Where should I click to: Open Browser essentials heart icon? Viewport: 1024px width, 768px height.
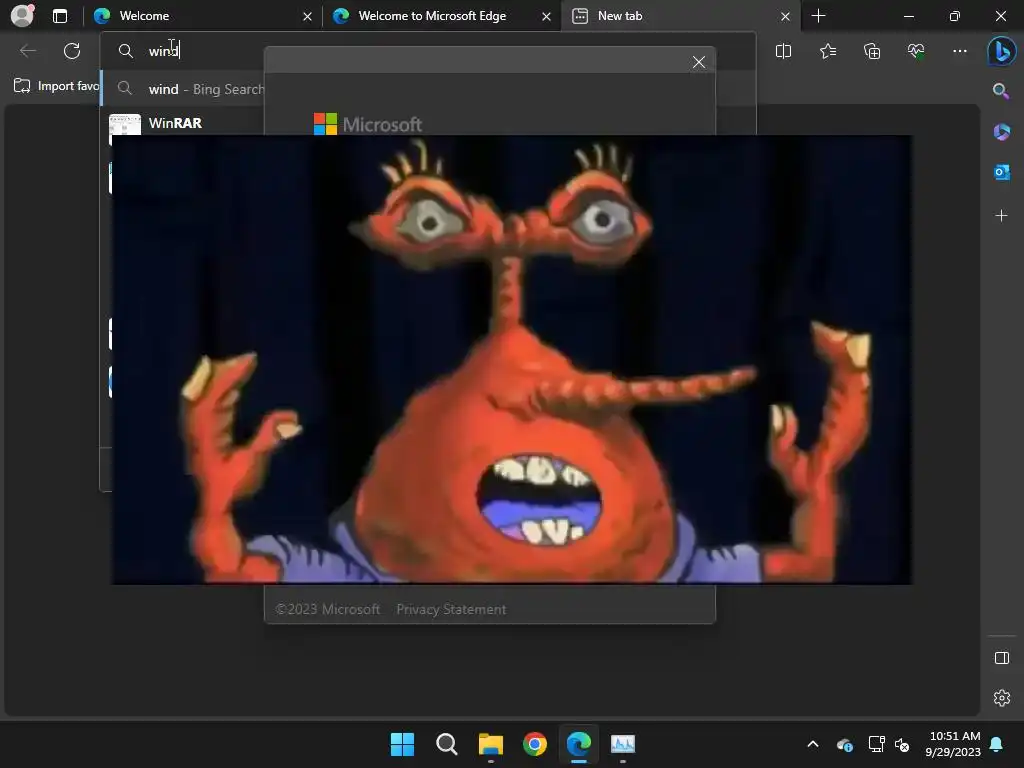click(x=916, y=51)
